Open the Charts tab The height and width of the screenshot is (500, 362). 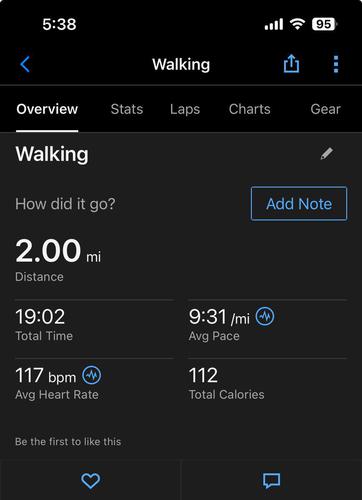(x=249, y=109)
